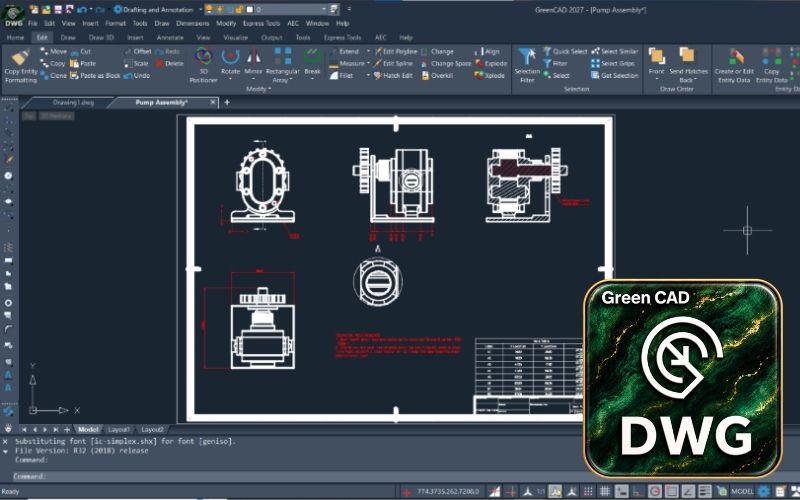
Task: Expand the Modify panel arrow
Action: pos(270,89)
